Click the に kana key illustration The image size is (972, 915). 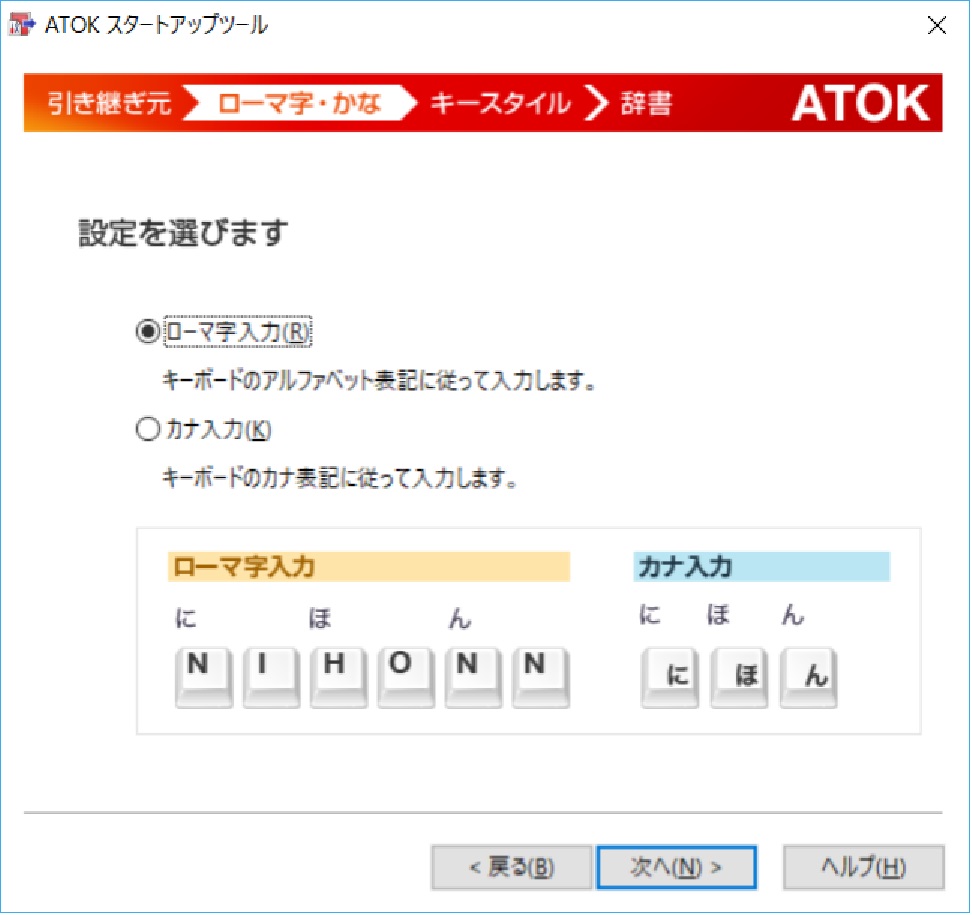click(x=669, y=678)
